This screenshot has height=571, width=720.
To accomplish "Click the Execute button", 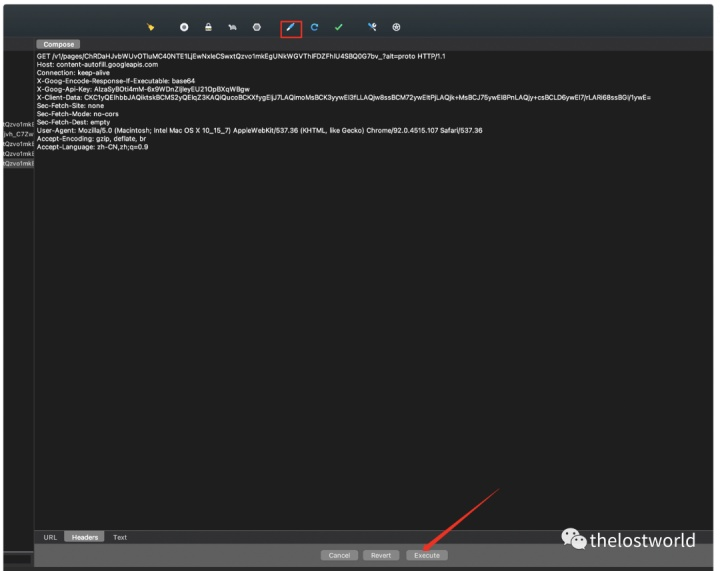I will click(427, 555).
